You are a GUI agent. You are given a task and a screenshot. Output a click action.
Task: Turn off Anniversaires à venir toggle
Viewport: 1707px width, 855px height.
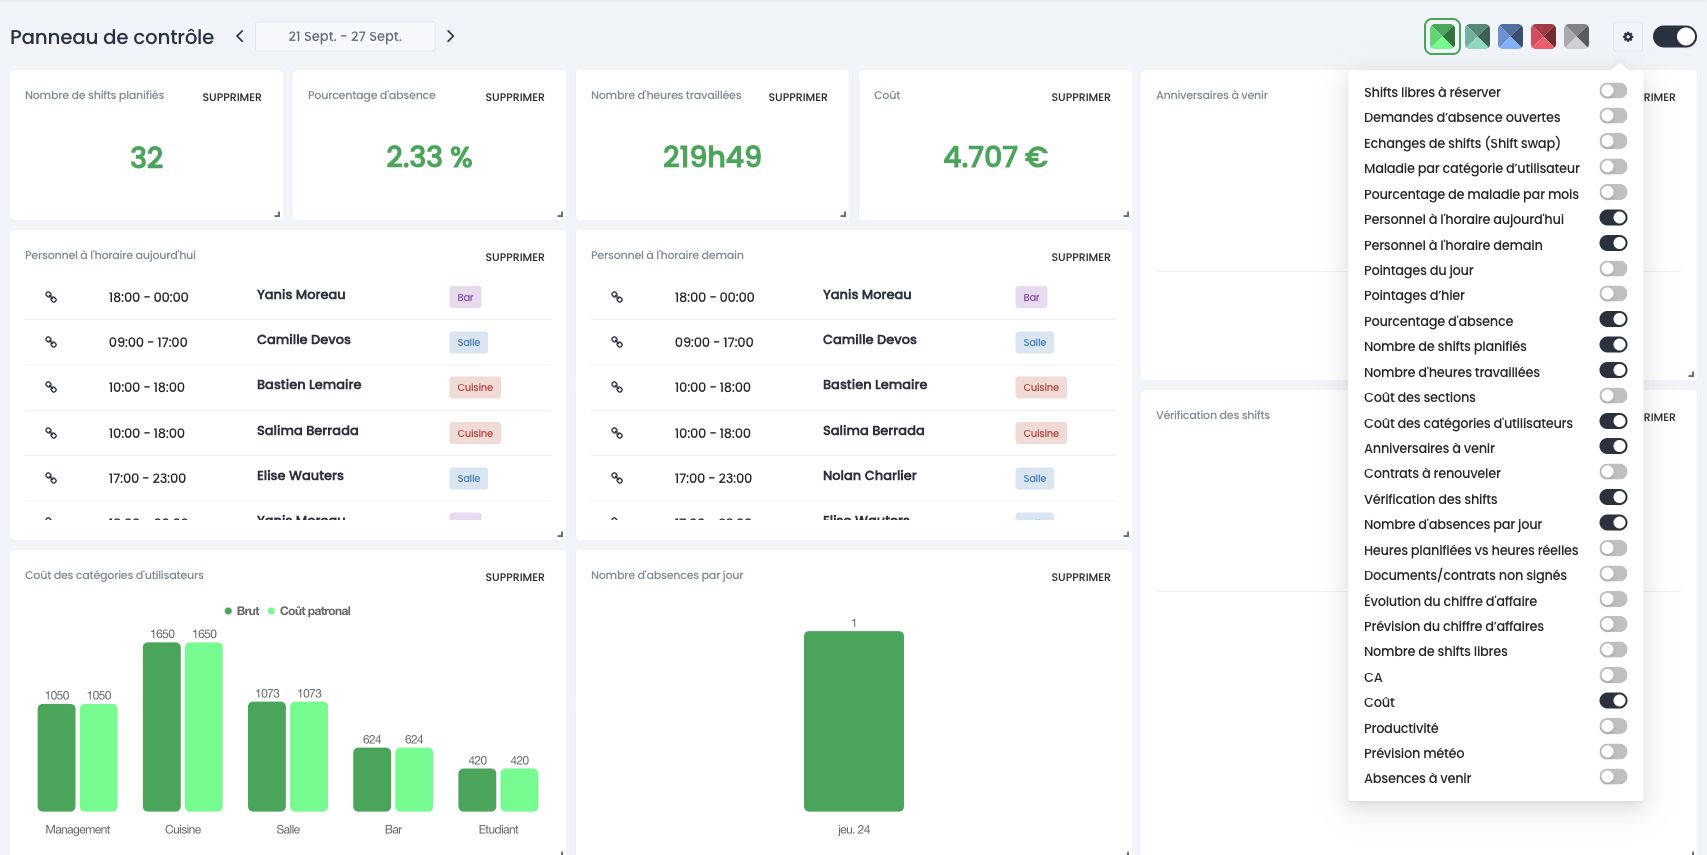pyautogui.click(x=1613, y=447)
